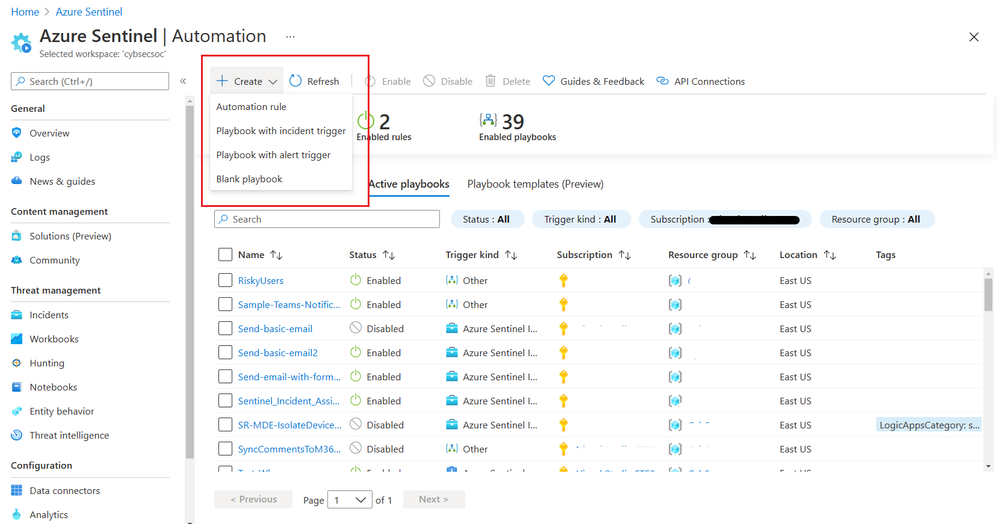Image resolution: width=999 pixels, height=524 pixels.
Task: Check the Send-email-with-form... row checkbox
Action: tap(225, 377)
